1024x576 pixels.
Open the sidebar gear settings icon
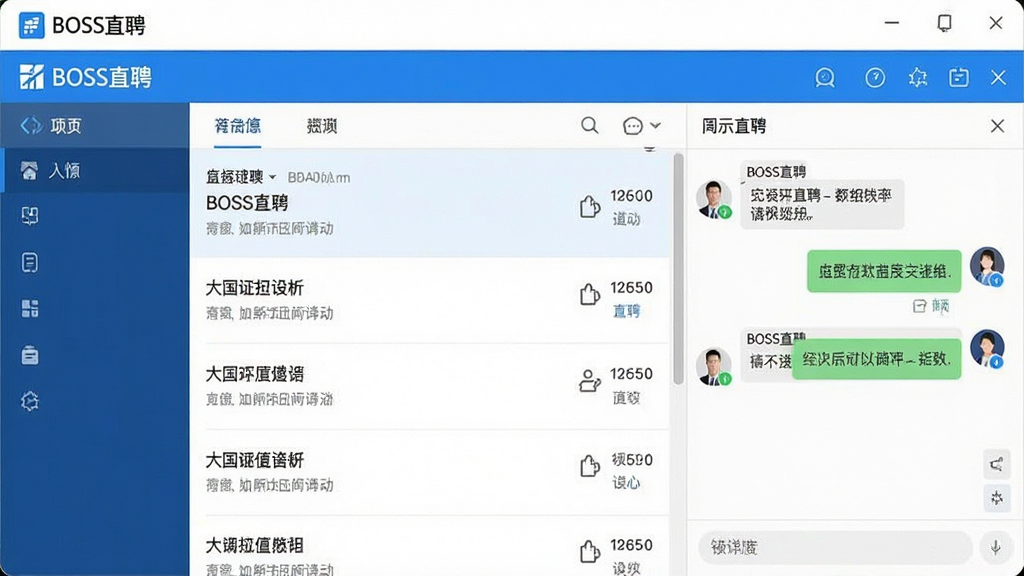(x=29, y=401)
